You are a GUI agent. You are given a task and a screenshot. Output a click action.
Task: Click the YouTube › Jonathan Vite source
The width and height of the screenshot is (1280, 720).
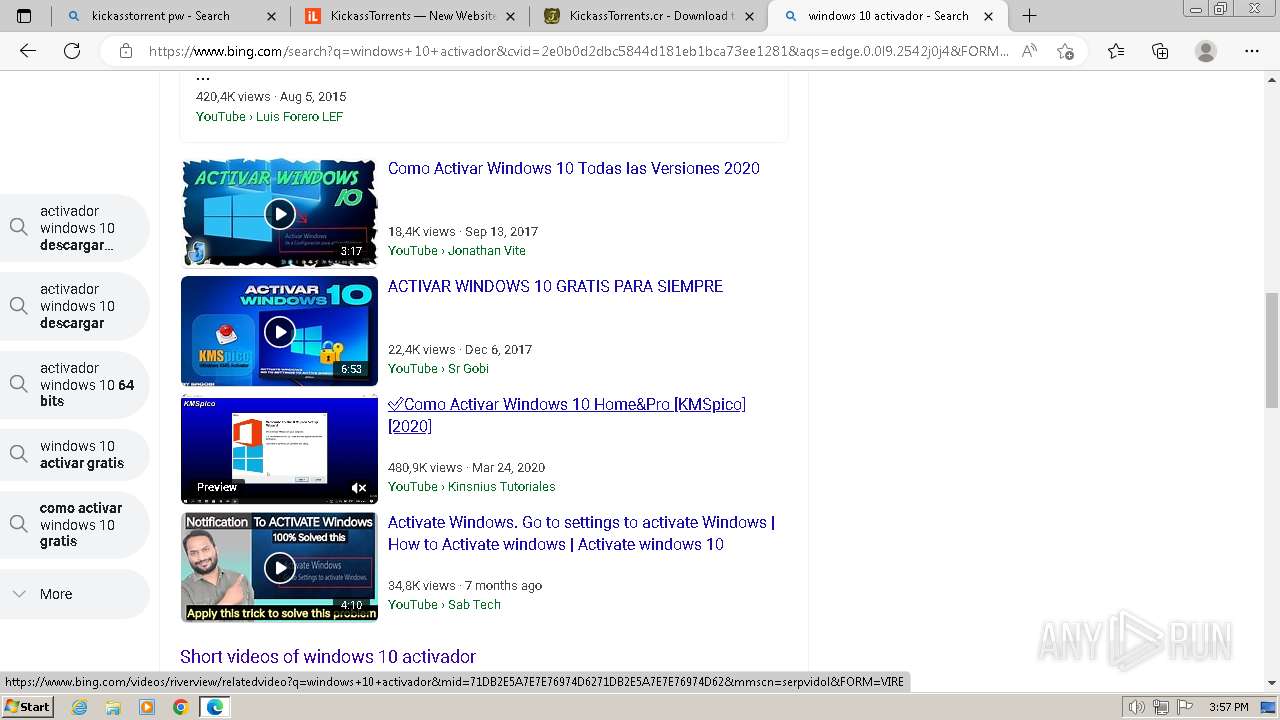pos(457,251)
